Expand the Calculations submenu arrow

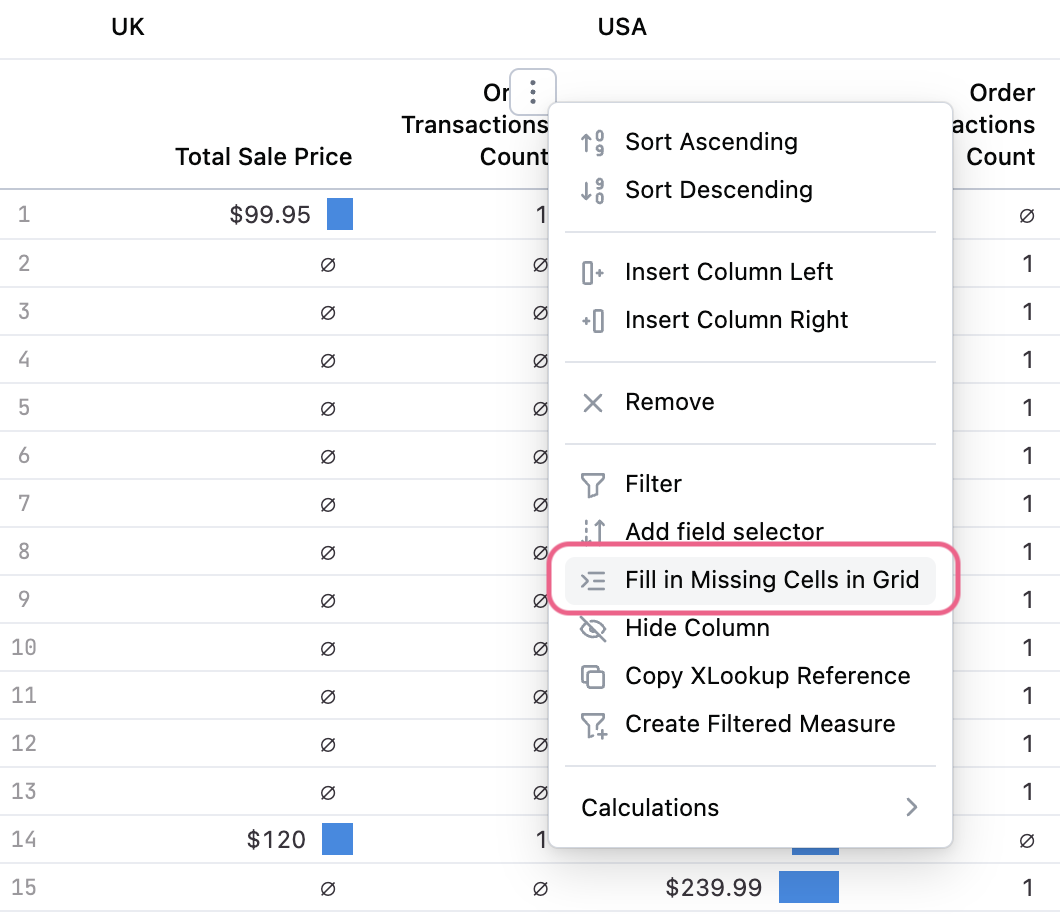tap(911, 807)
